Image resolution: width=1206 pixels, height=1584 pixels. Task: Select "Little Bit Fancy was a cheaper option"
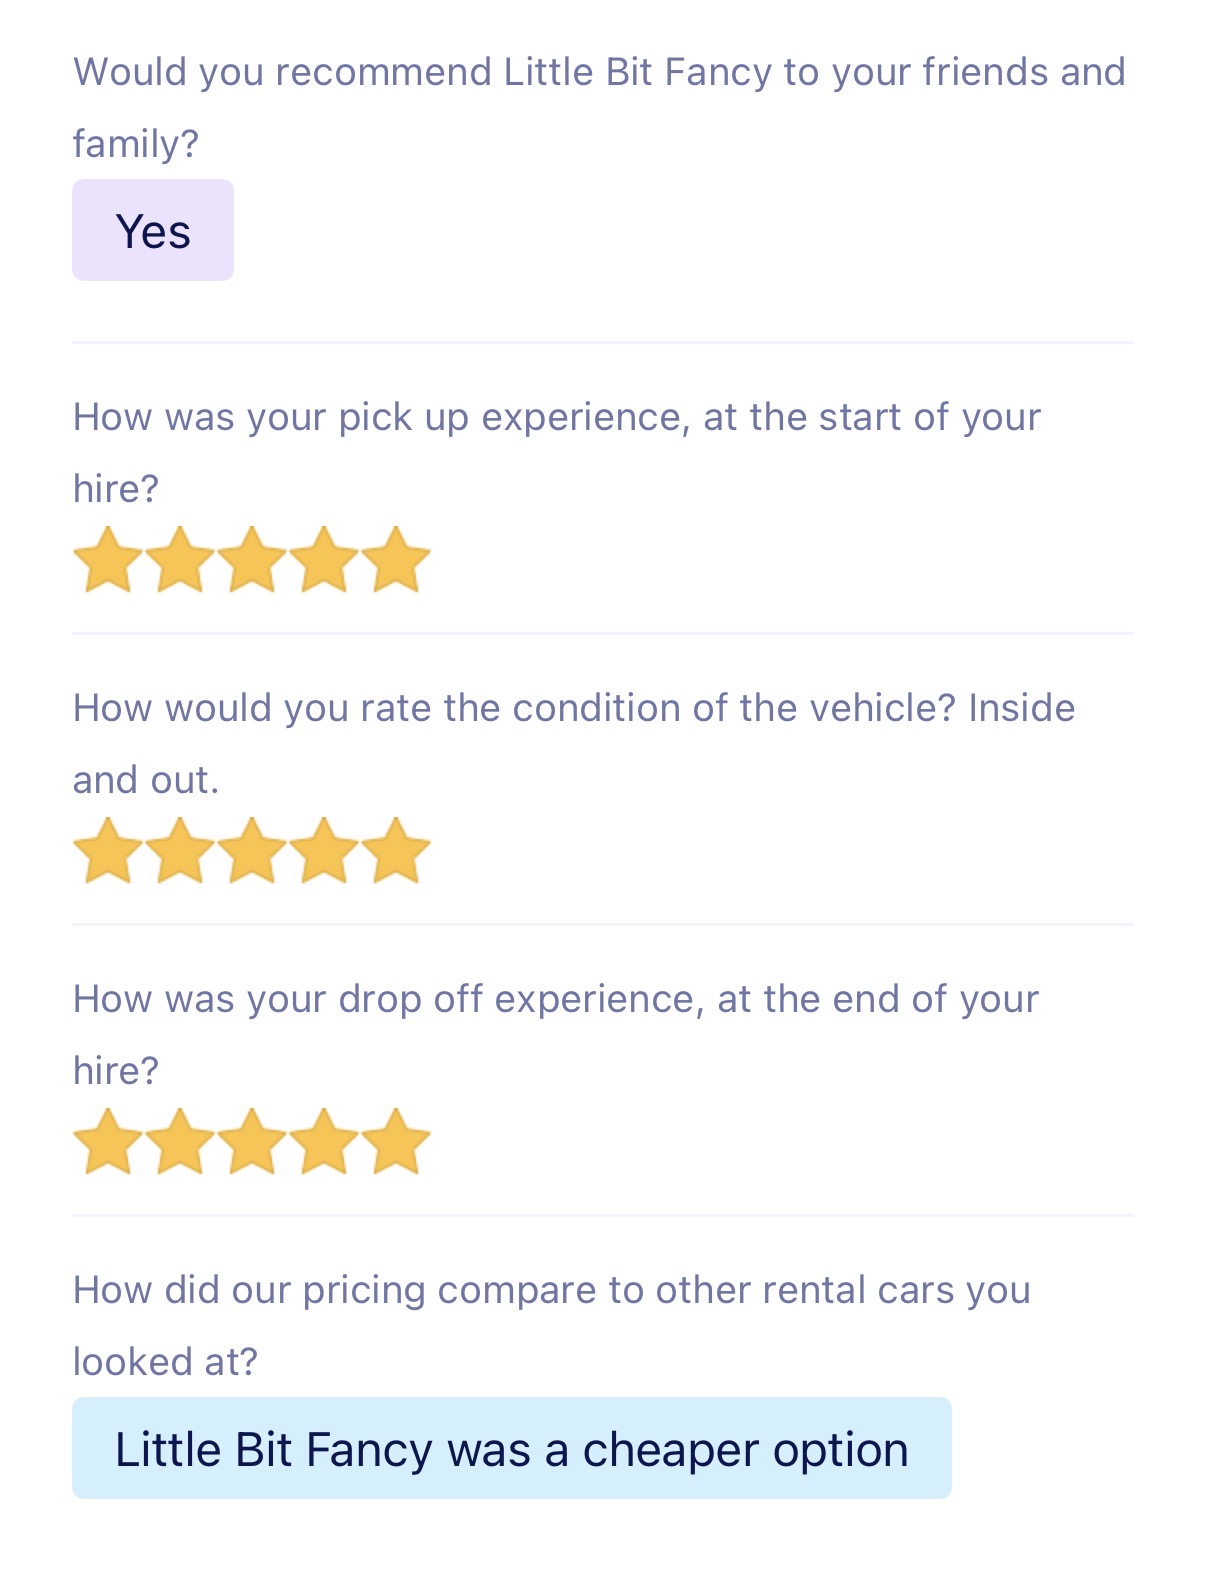pos(511,1449)
